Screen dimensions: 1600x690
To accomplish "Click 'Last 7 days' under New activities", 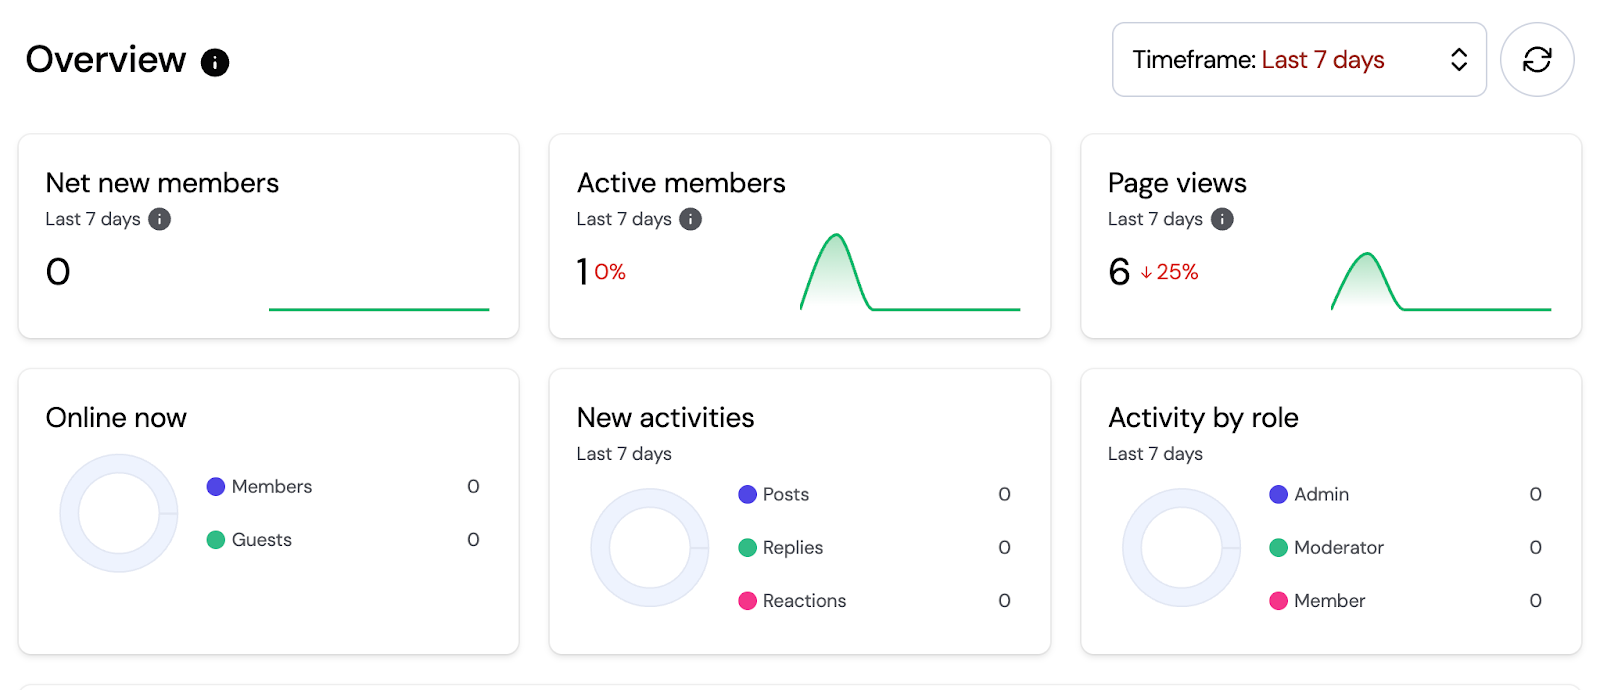I will (x=624, y=454).
